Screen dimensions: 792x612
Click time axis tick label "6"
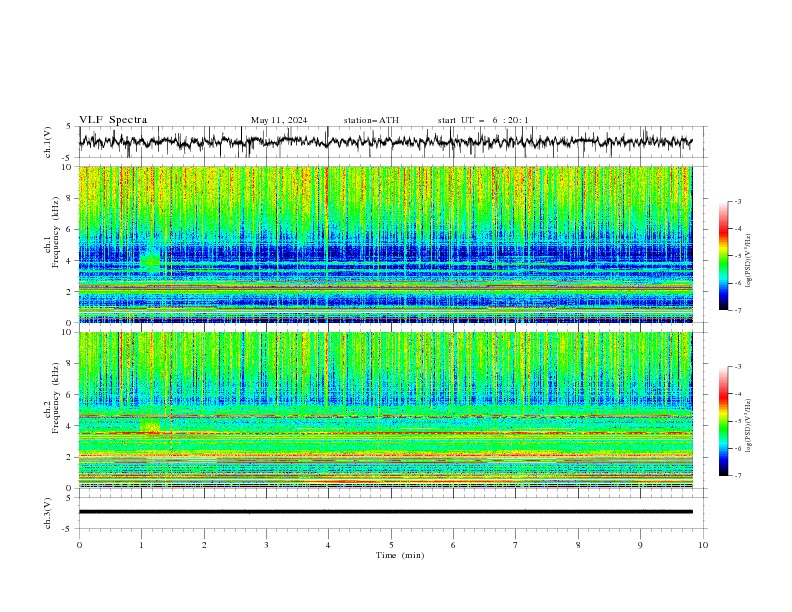tap(453, 545)
